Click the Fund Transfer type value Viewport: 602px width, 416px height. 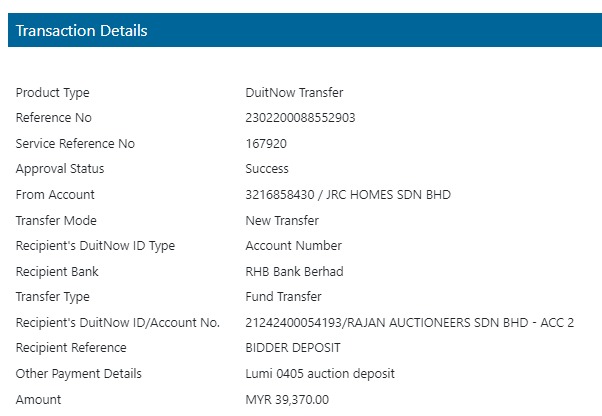click(x=283, y=297)
